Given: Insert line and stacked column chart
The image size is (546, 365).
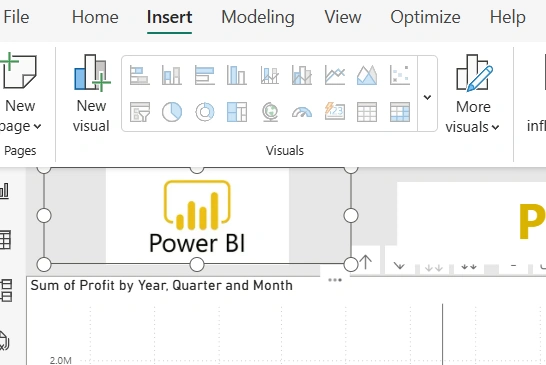Looking at the screenshot, I should 270,75.
